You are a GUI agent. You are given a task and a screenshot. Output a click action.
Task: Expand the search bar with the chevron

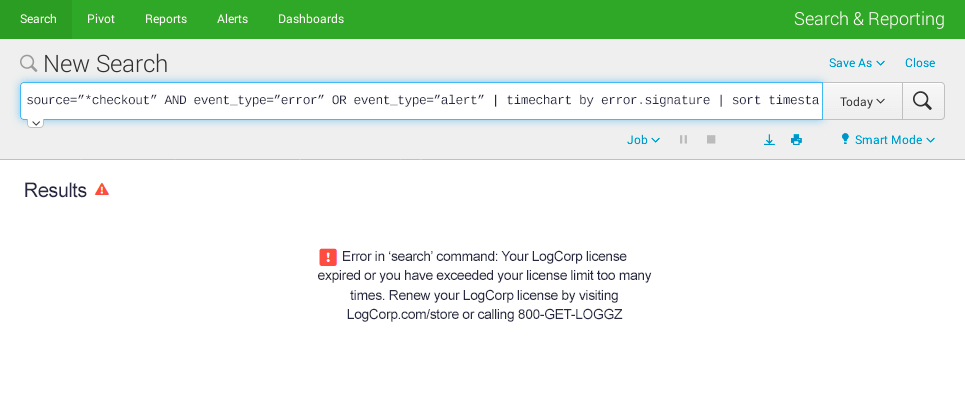[35, 124]
